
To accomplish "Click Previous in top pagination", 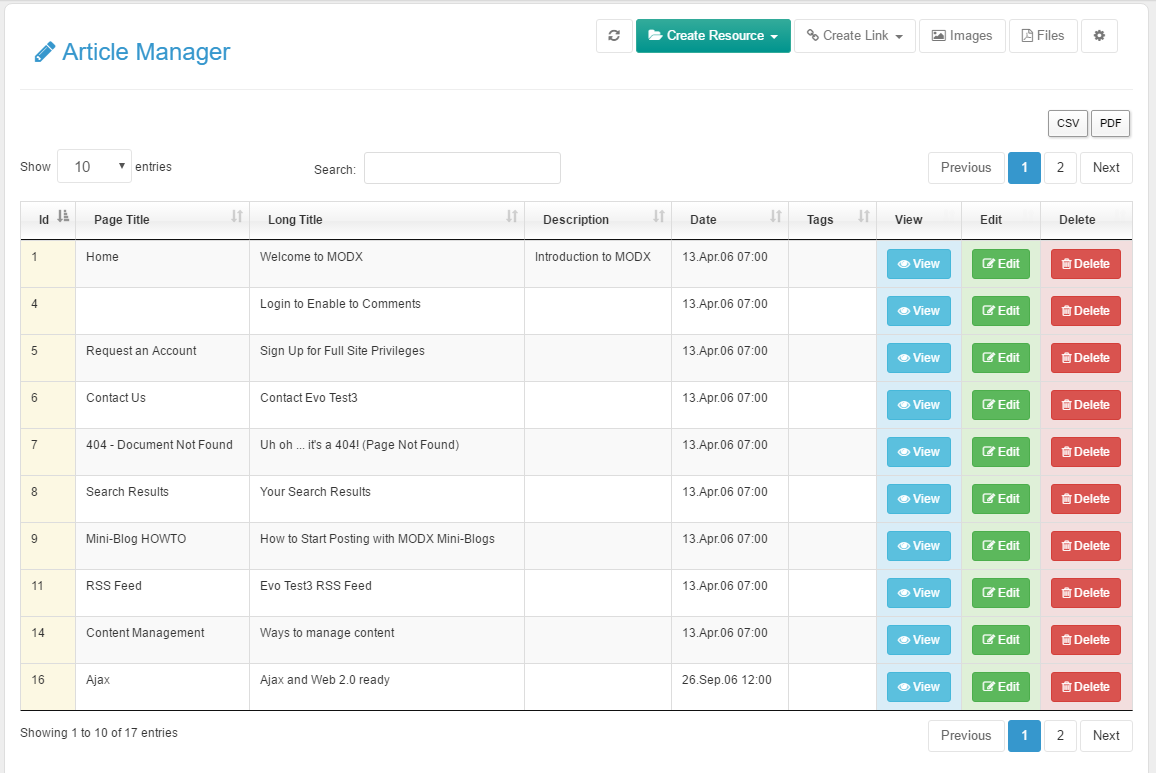I will 966,167.
